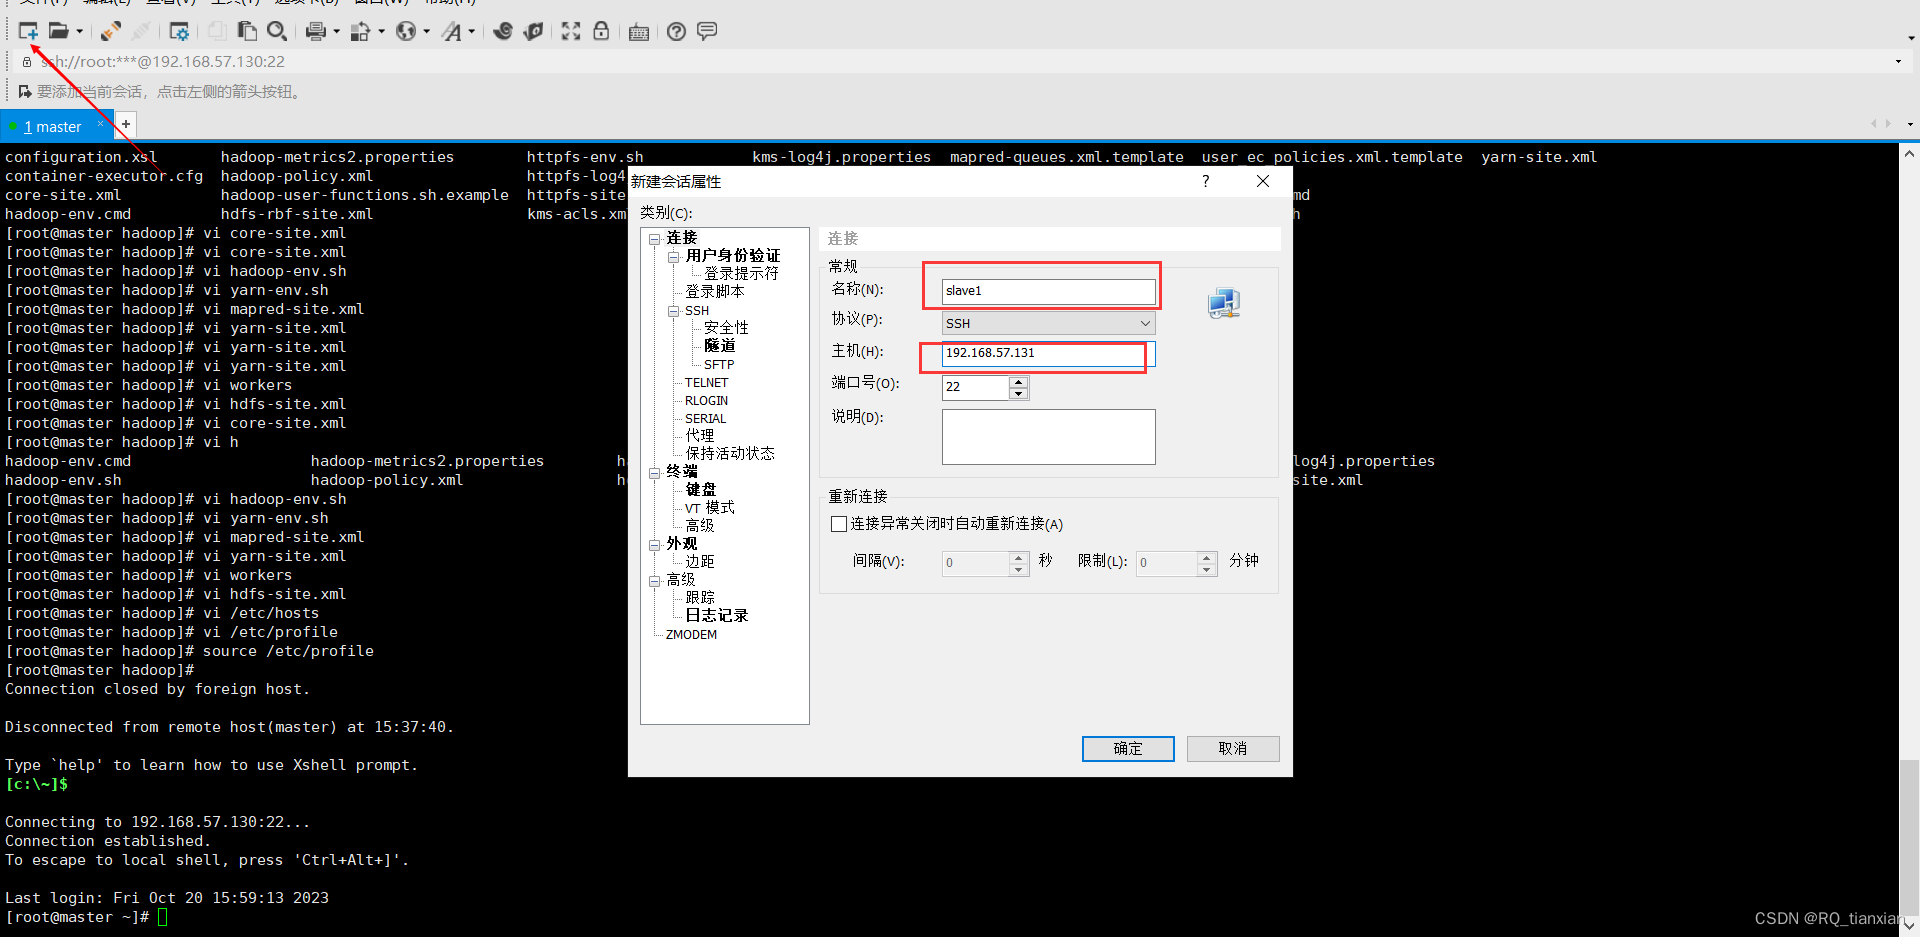
Task: Select VT 模式 in category tree
Action: click(x=710, y=508)
